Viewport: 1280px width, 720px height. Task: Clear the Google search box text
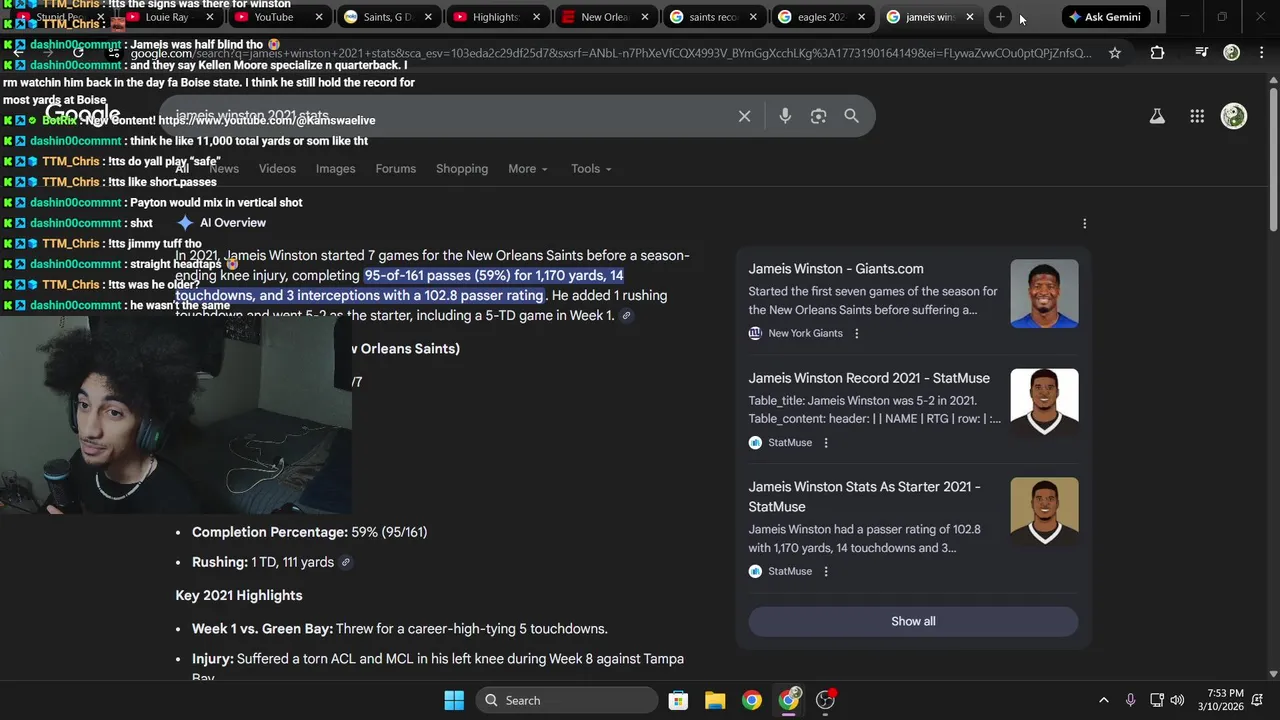coord(744,116)
